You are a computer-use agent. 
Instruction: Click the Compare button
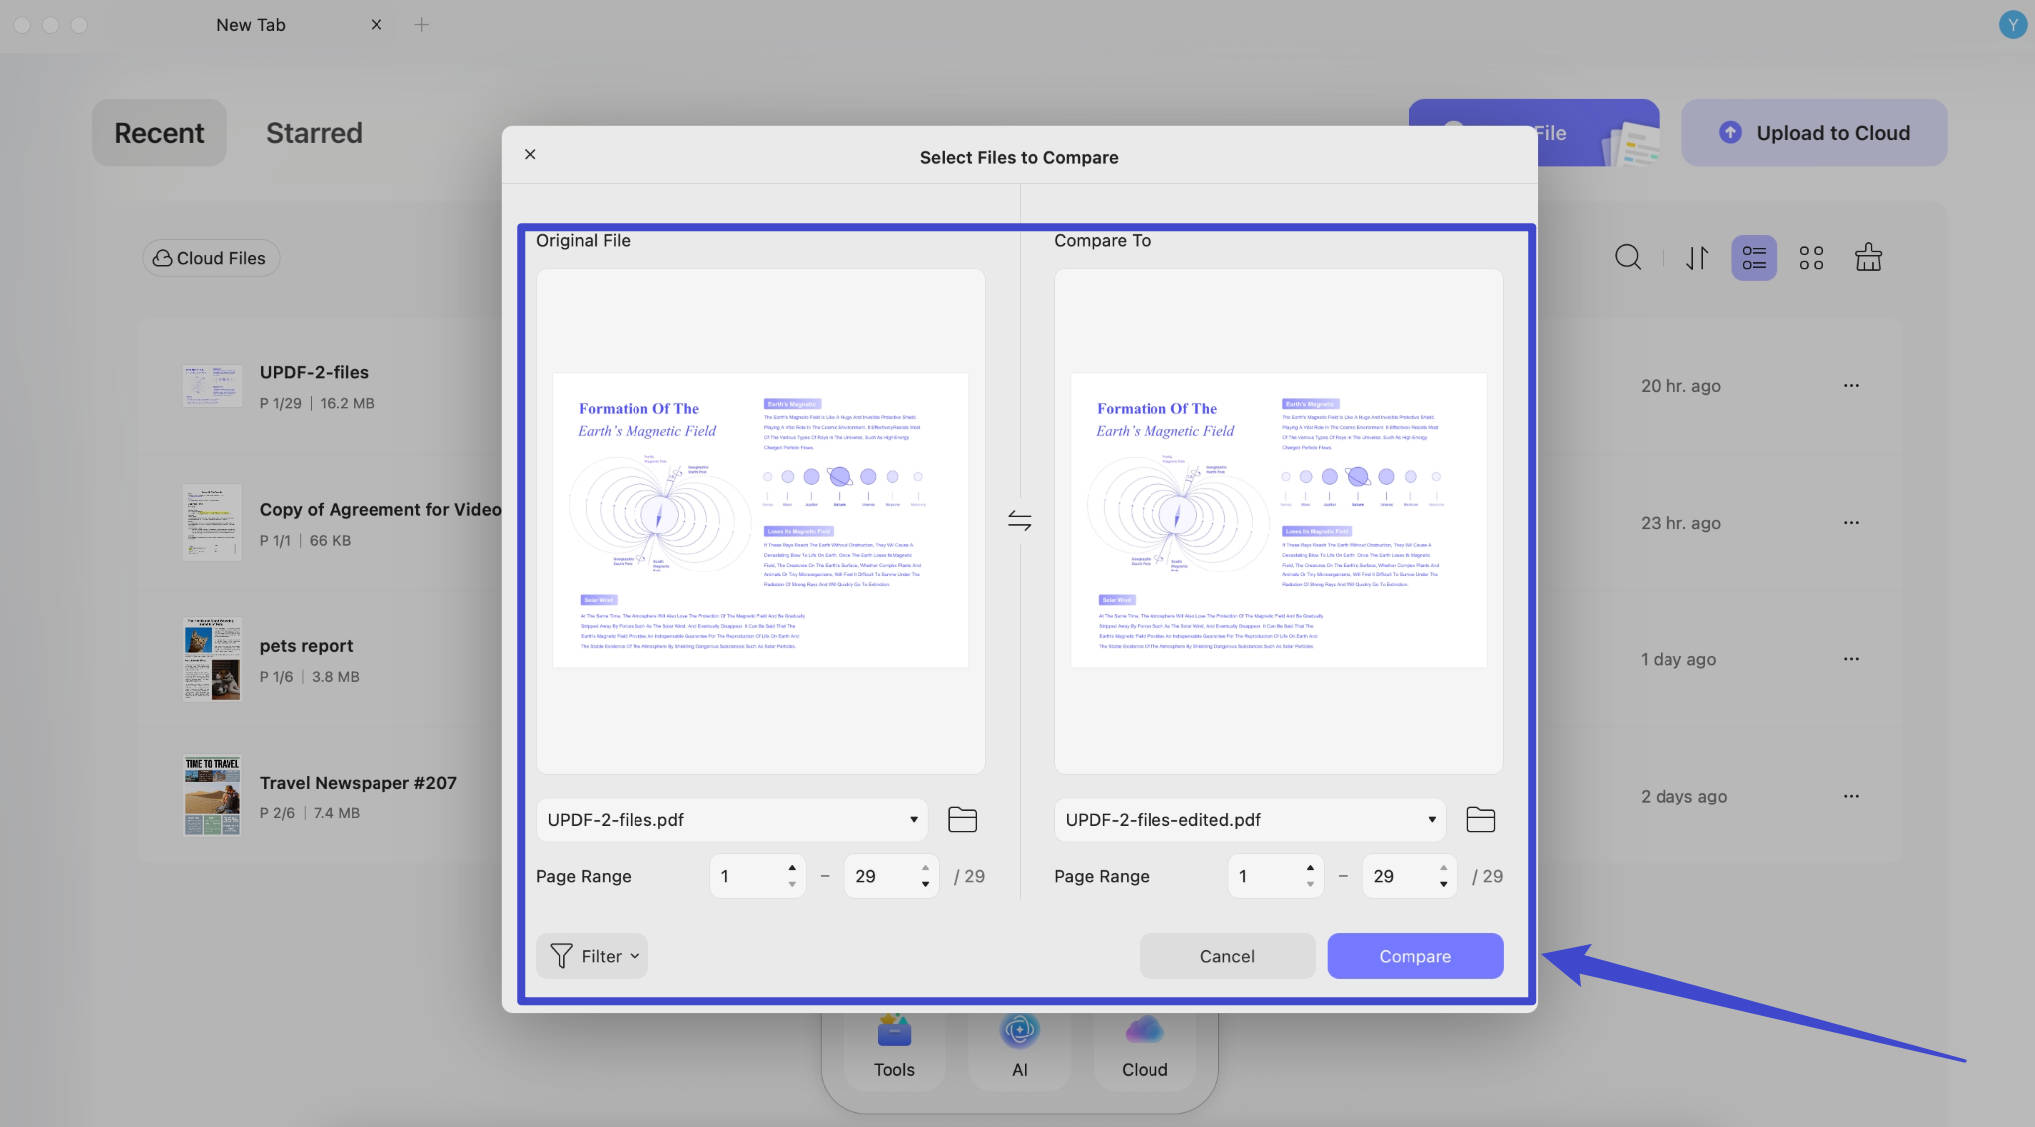(x=1415, y=956)
